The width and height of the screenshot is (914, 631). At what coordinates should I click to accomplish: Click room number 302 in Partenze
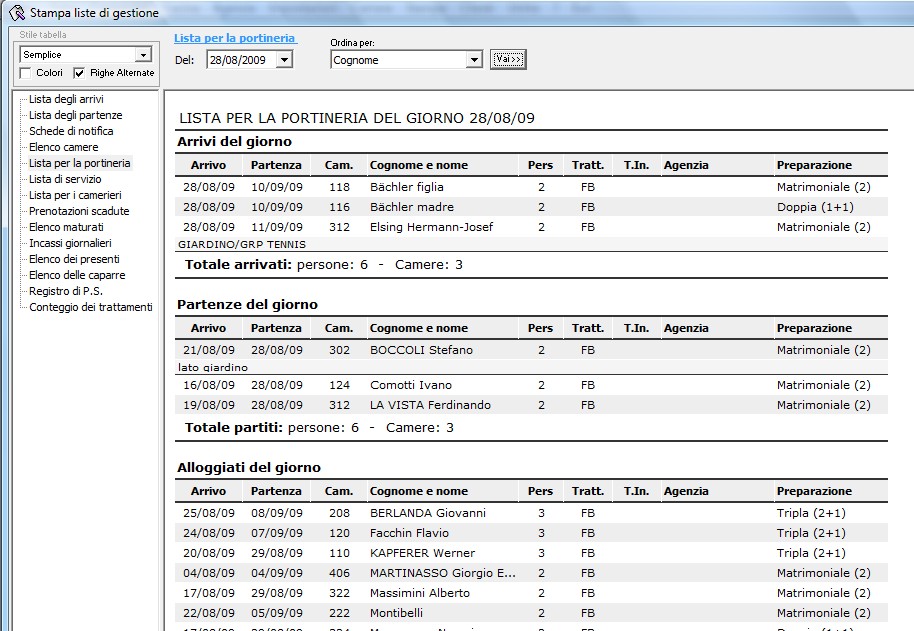[339, 350]
